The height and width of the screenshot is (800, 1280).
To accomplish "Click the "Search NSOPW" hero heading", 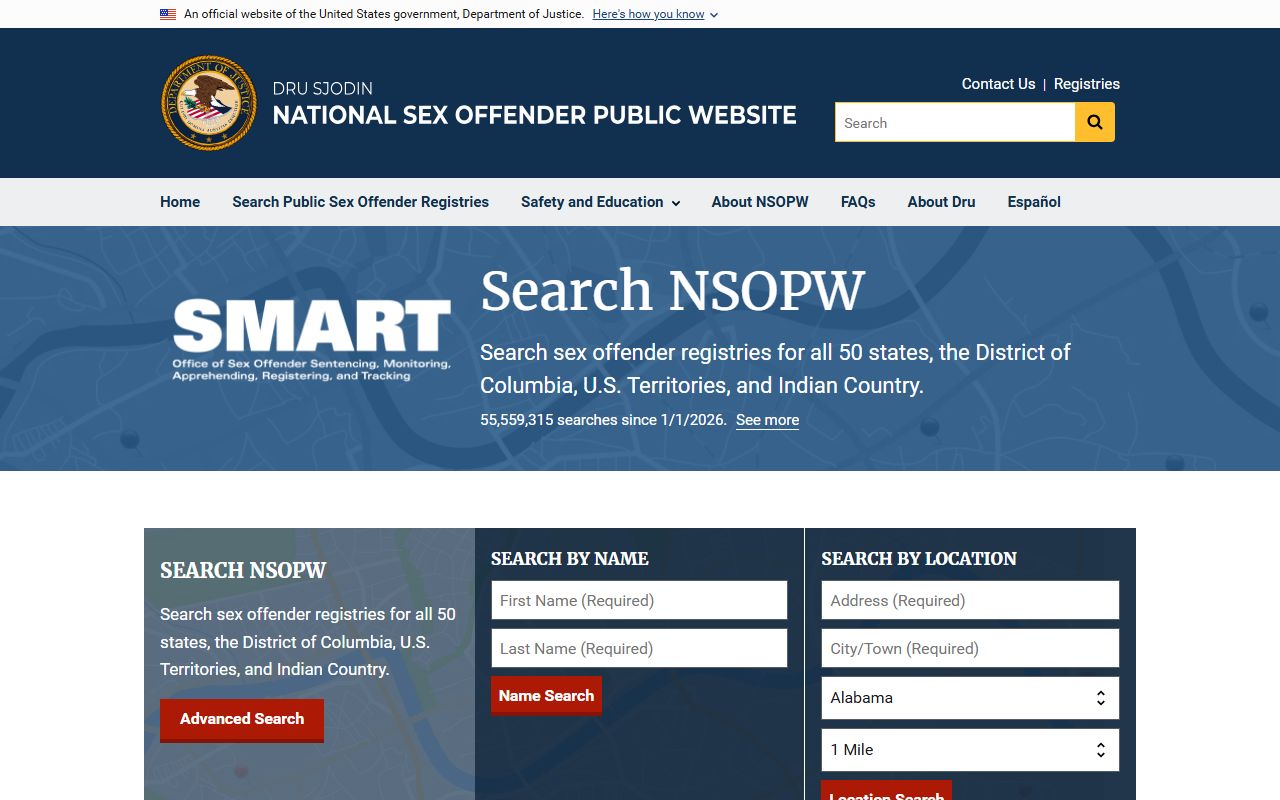I will pos(672,290).
